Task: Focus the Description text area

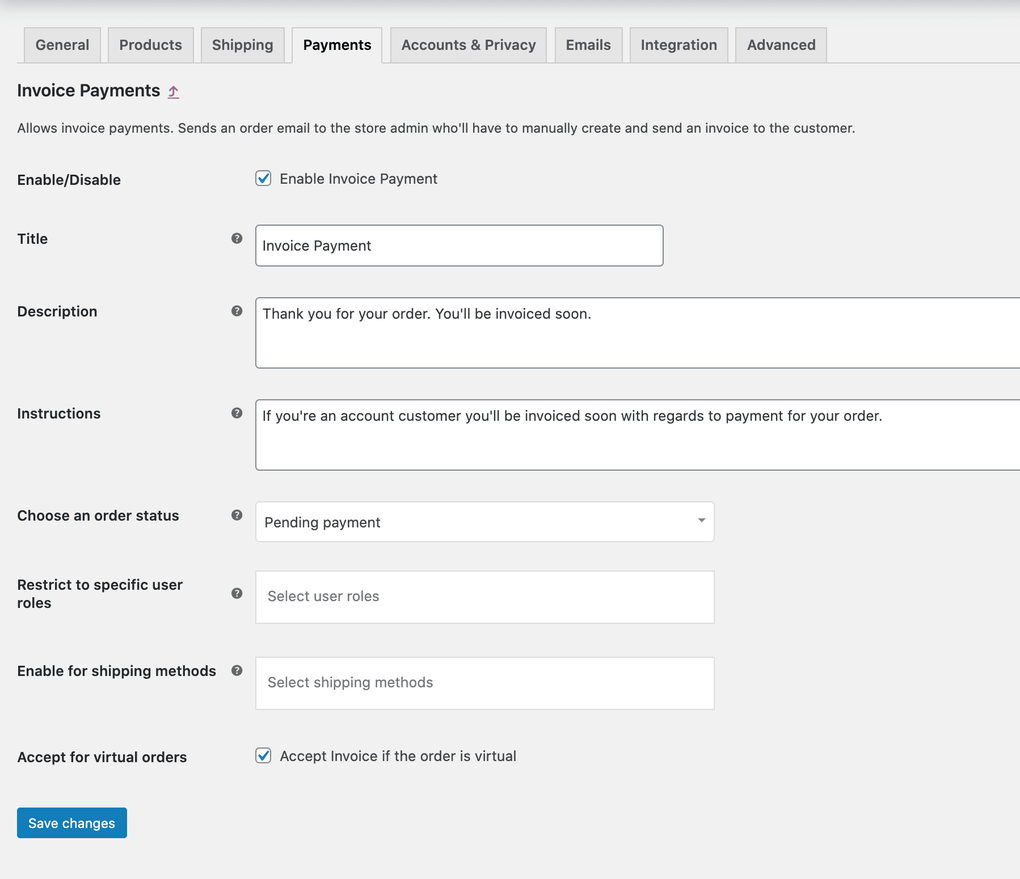Action: pos(637,333)
